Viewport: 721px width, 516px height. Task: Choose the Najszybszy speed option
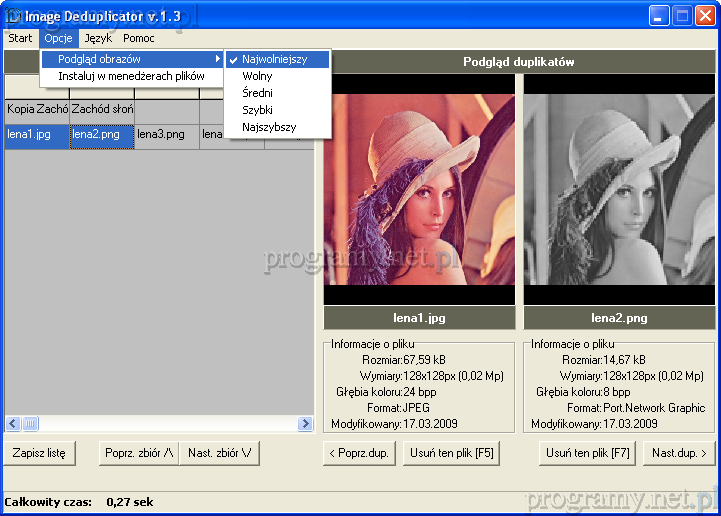tap(269, 127)
